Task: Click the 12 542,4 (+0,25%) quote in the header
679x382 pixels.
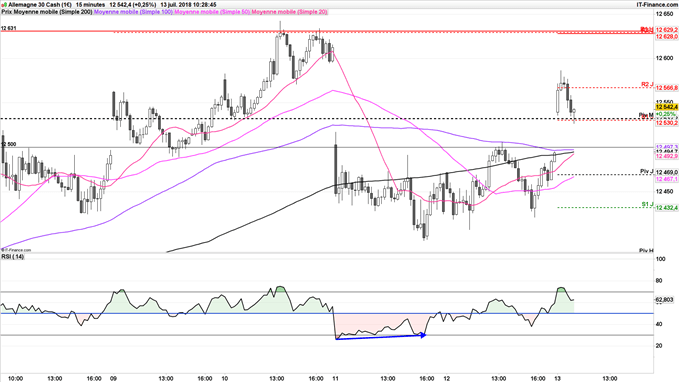Action: [133, 5]
